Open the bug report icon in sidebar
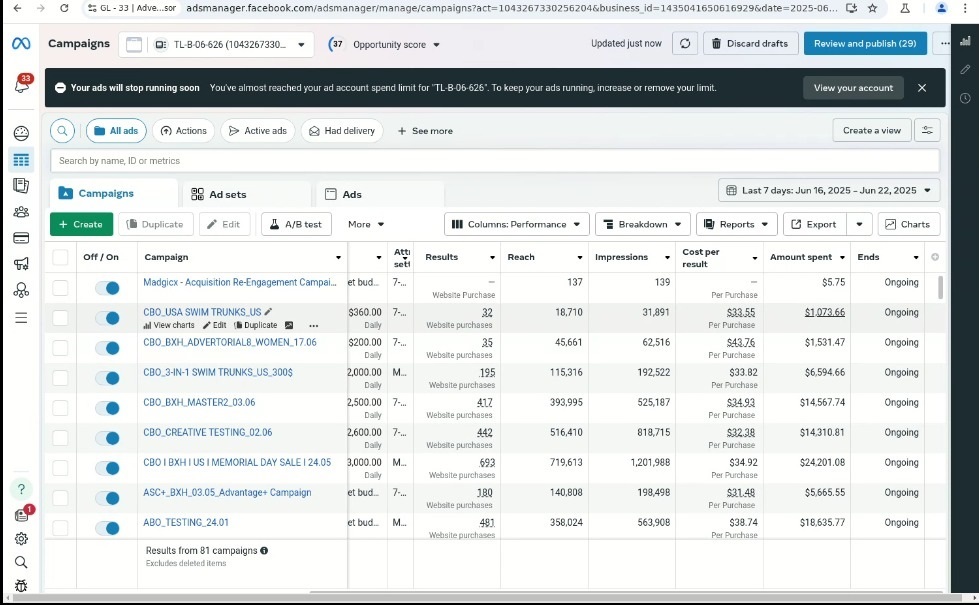The height and width of the screenshot is (605, 979). click(21, 586)
